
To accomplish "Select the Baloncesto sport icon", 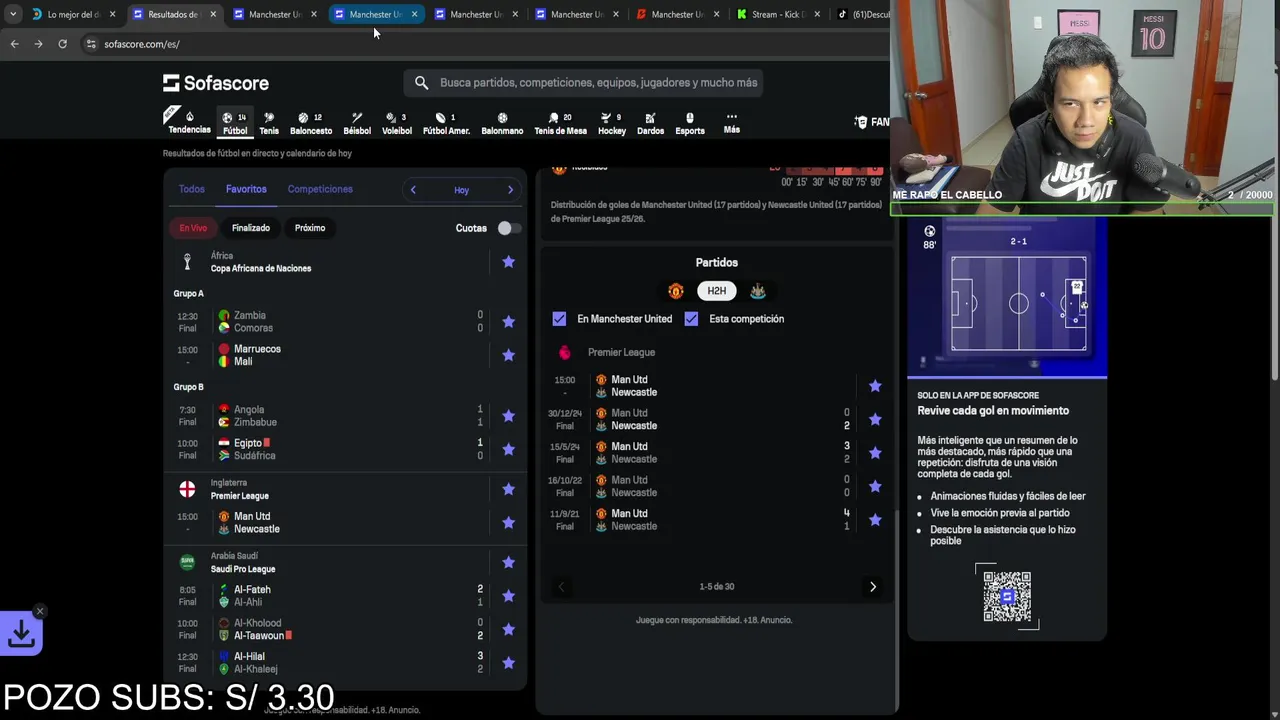I will pyautogui.click(x=311, y=122).
